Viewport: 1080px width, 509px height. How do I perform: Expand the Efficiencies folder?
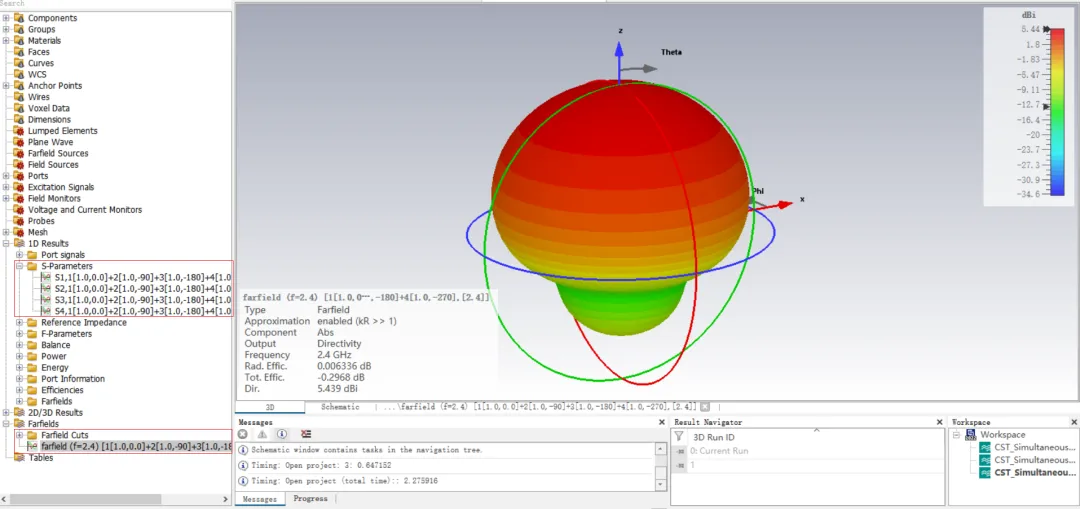click(19, 390)
